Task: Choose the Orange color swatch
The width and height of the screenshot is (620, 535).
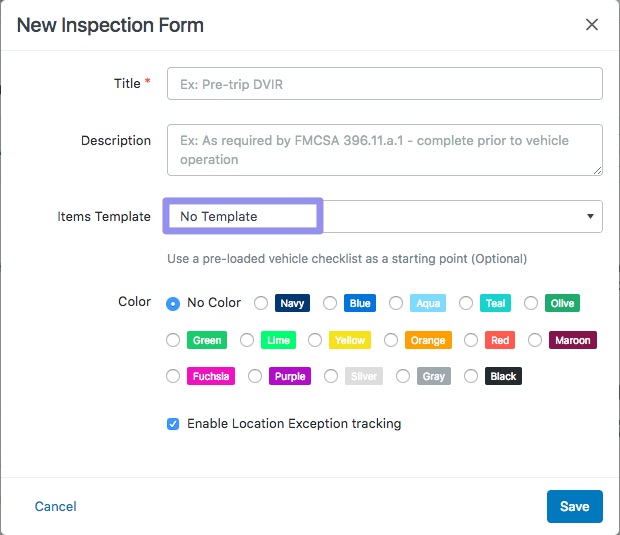Action: (428, 340)
